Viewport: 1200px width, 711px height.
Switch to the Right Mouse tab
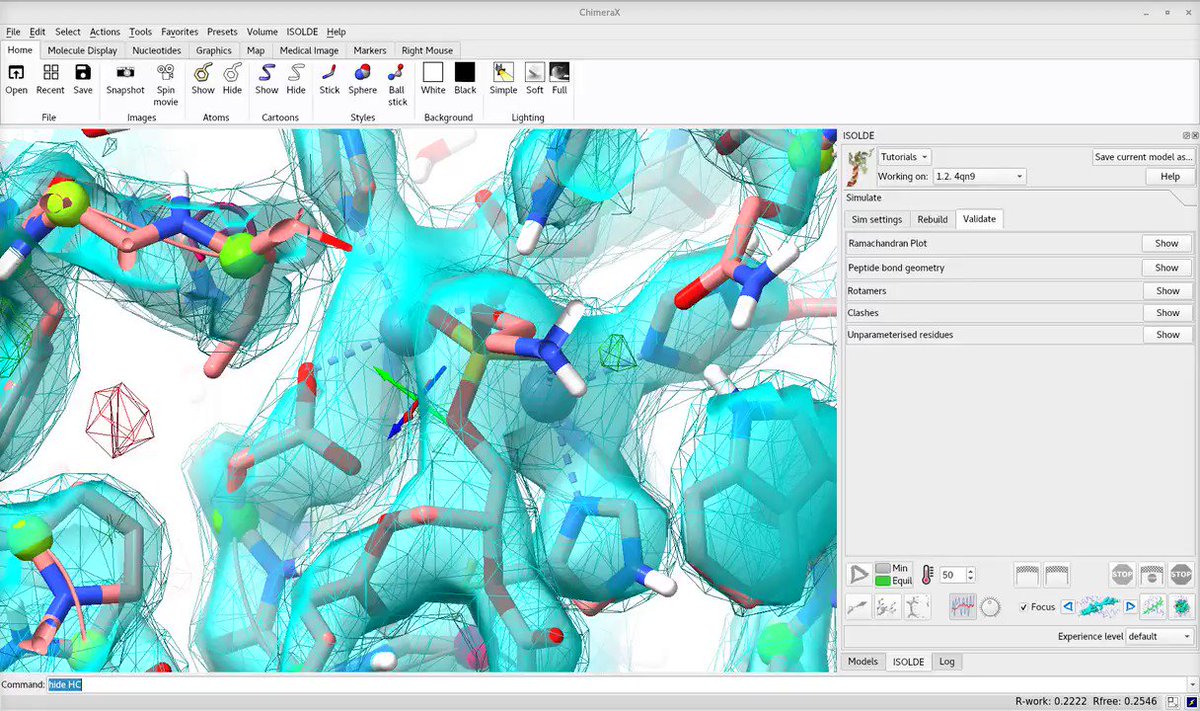pos(427,50)
